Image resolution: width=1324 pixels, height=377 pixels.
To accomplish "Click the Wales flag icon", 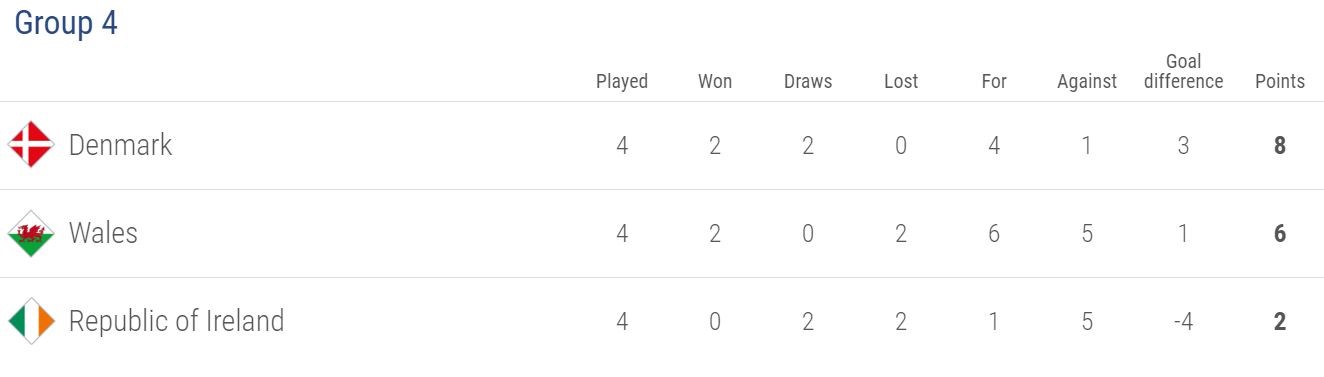I will 31,233.
